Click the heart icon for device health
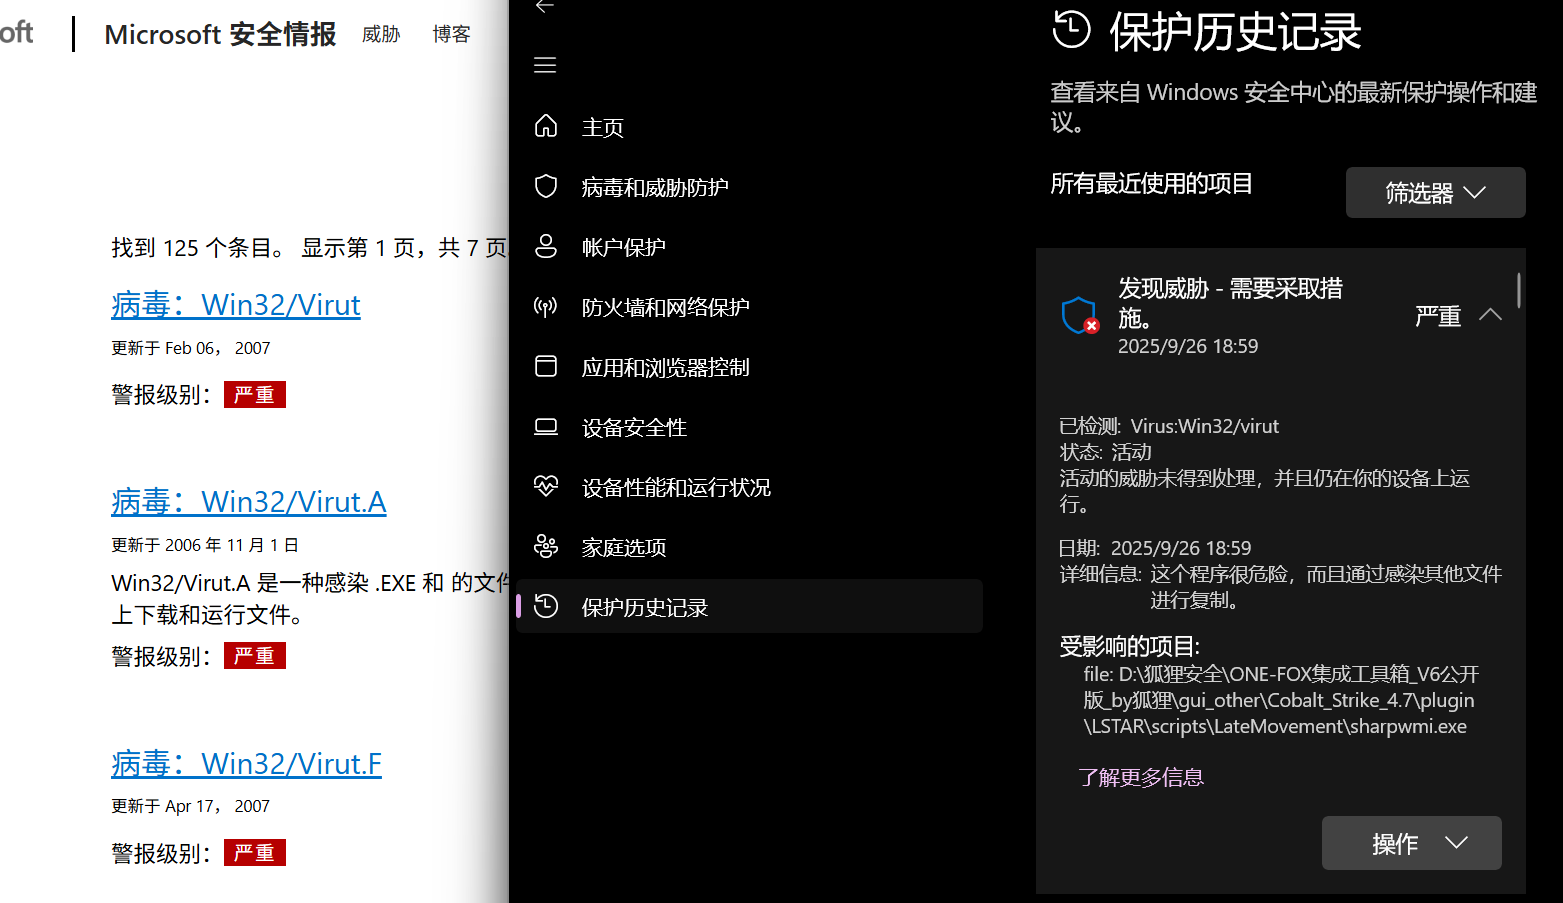The width and height of the screenshot is (1563, 903). 546,486
